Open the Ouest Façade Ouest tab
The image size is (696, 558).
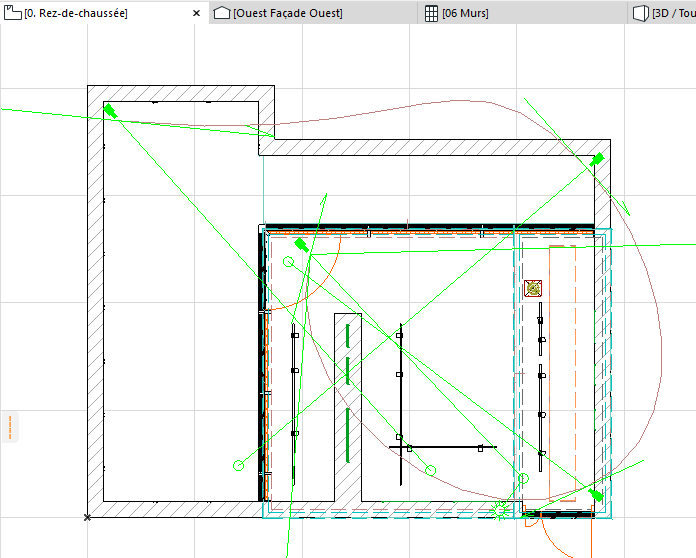[x=313, y=13]
